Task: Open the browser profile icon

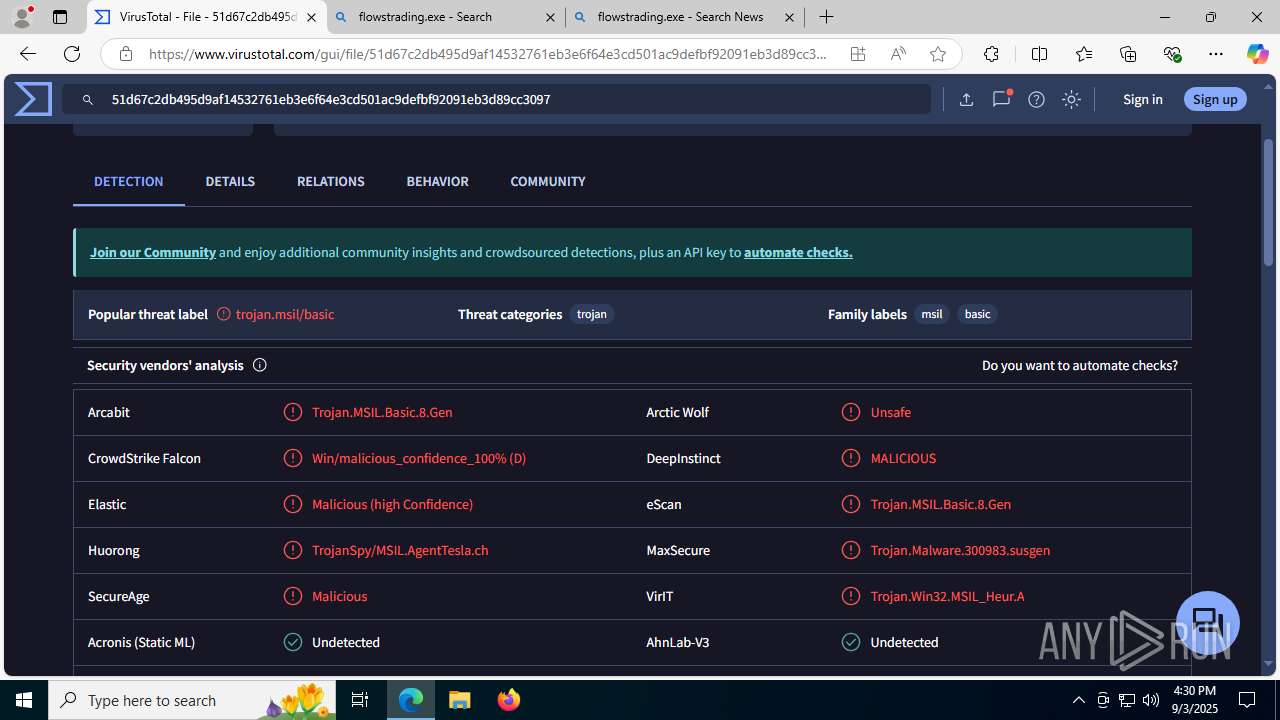Action: tap(22, 17)
